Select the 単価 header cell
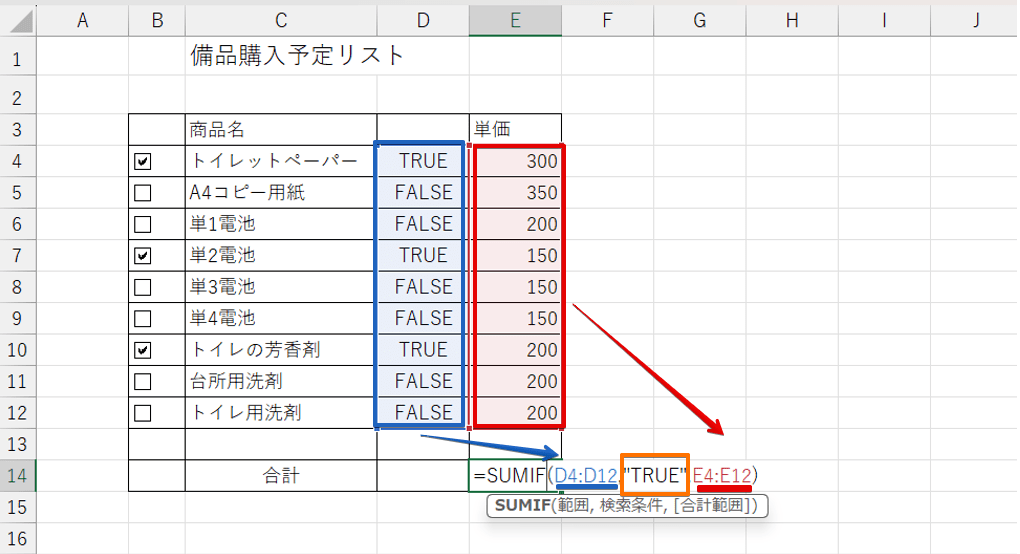 [515, 129]
